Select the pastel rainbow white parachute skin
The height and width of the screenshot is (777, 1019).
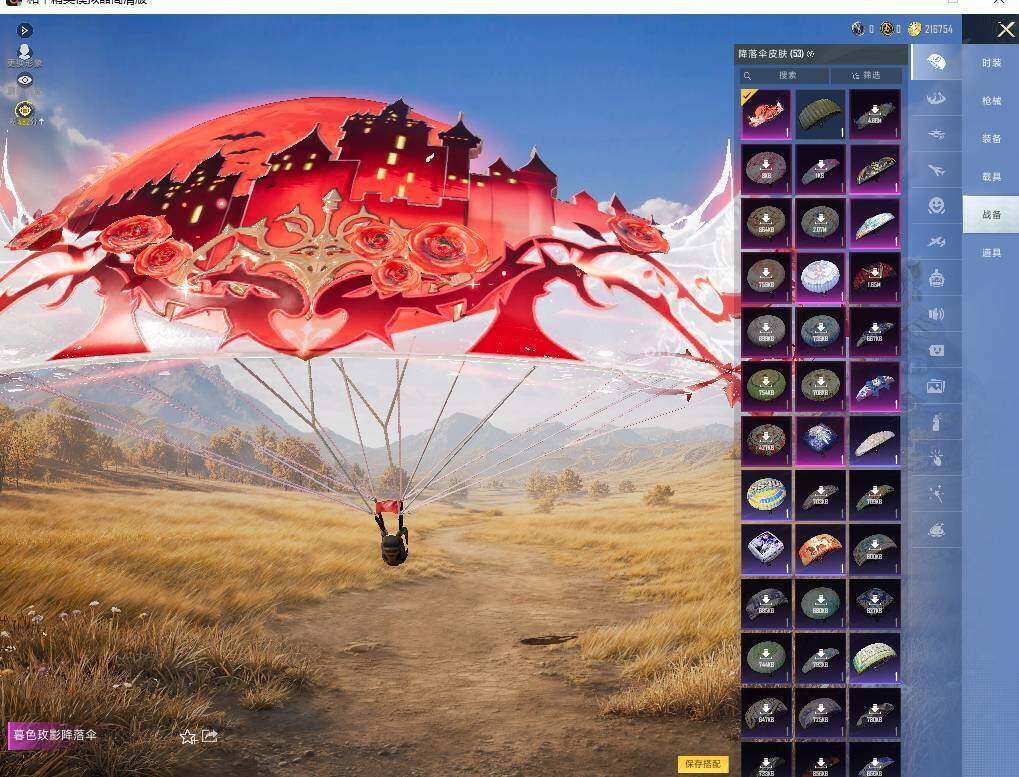coord(875,659)
